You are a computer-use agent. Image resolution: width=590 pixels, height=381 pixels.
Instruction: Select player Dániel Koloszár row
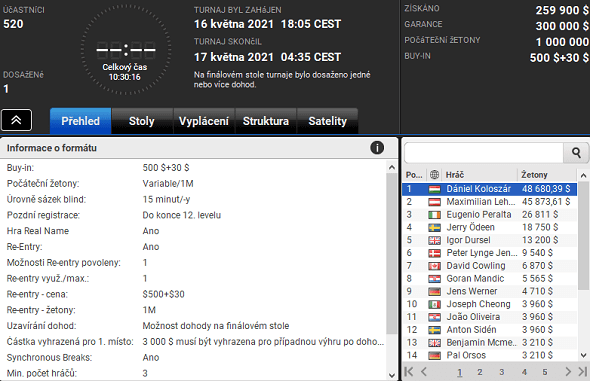(x=489, y=189)
